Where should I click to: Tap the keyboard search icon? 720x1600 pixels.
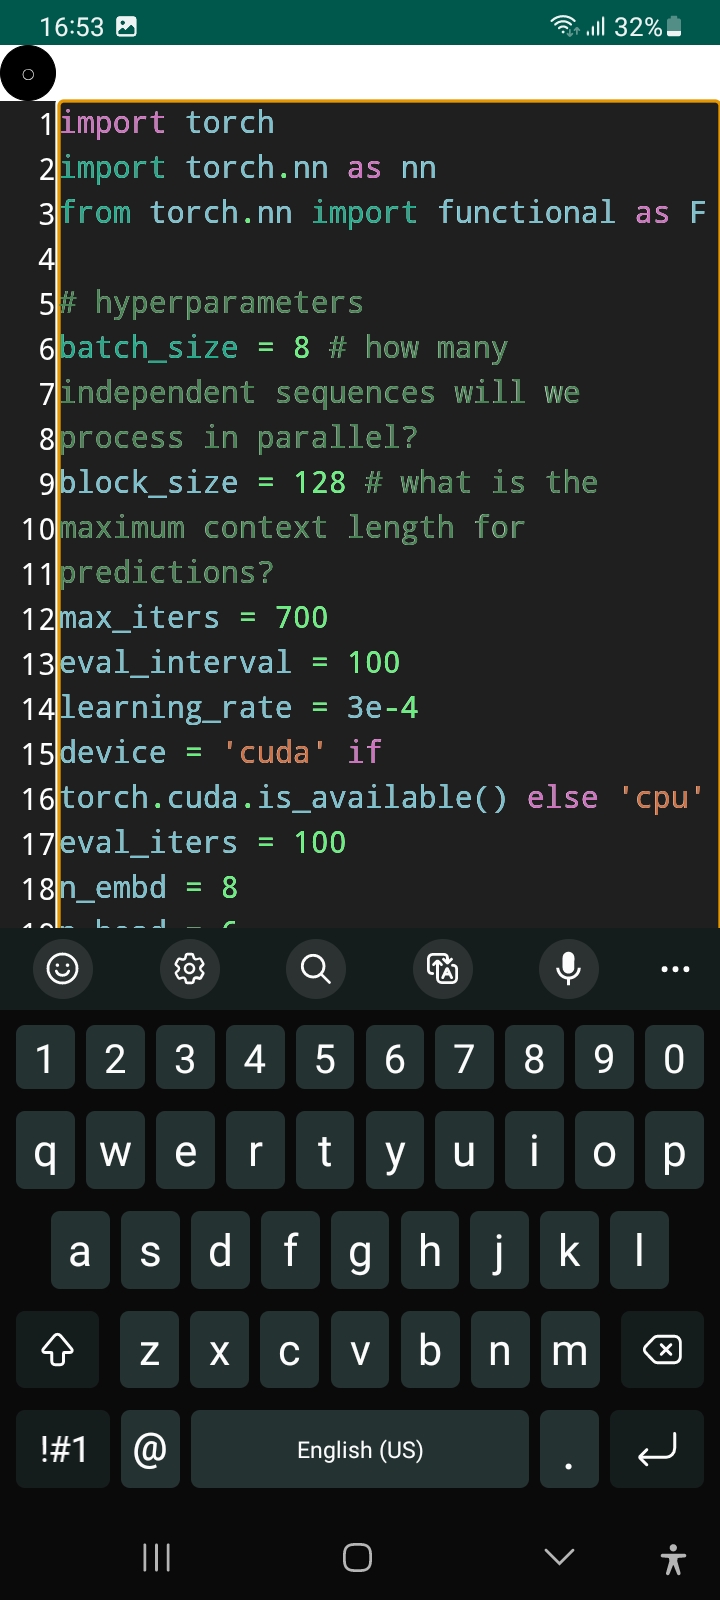(x=315, y=968)
